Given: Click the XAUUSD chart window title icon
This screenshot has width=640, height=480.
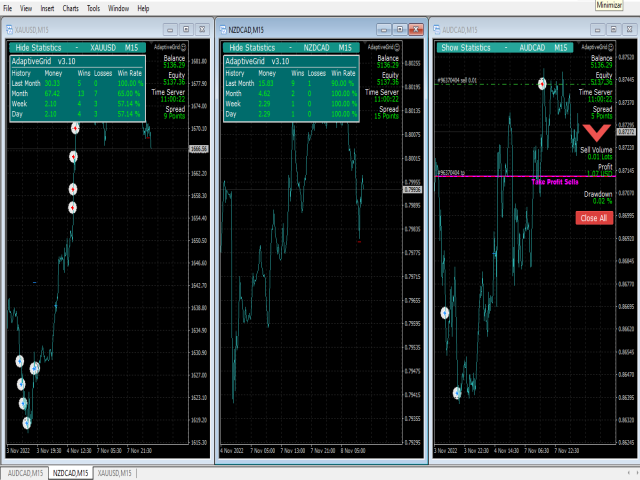Looking at the screenshot, I should [9, 31].
